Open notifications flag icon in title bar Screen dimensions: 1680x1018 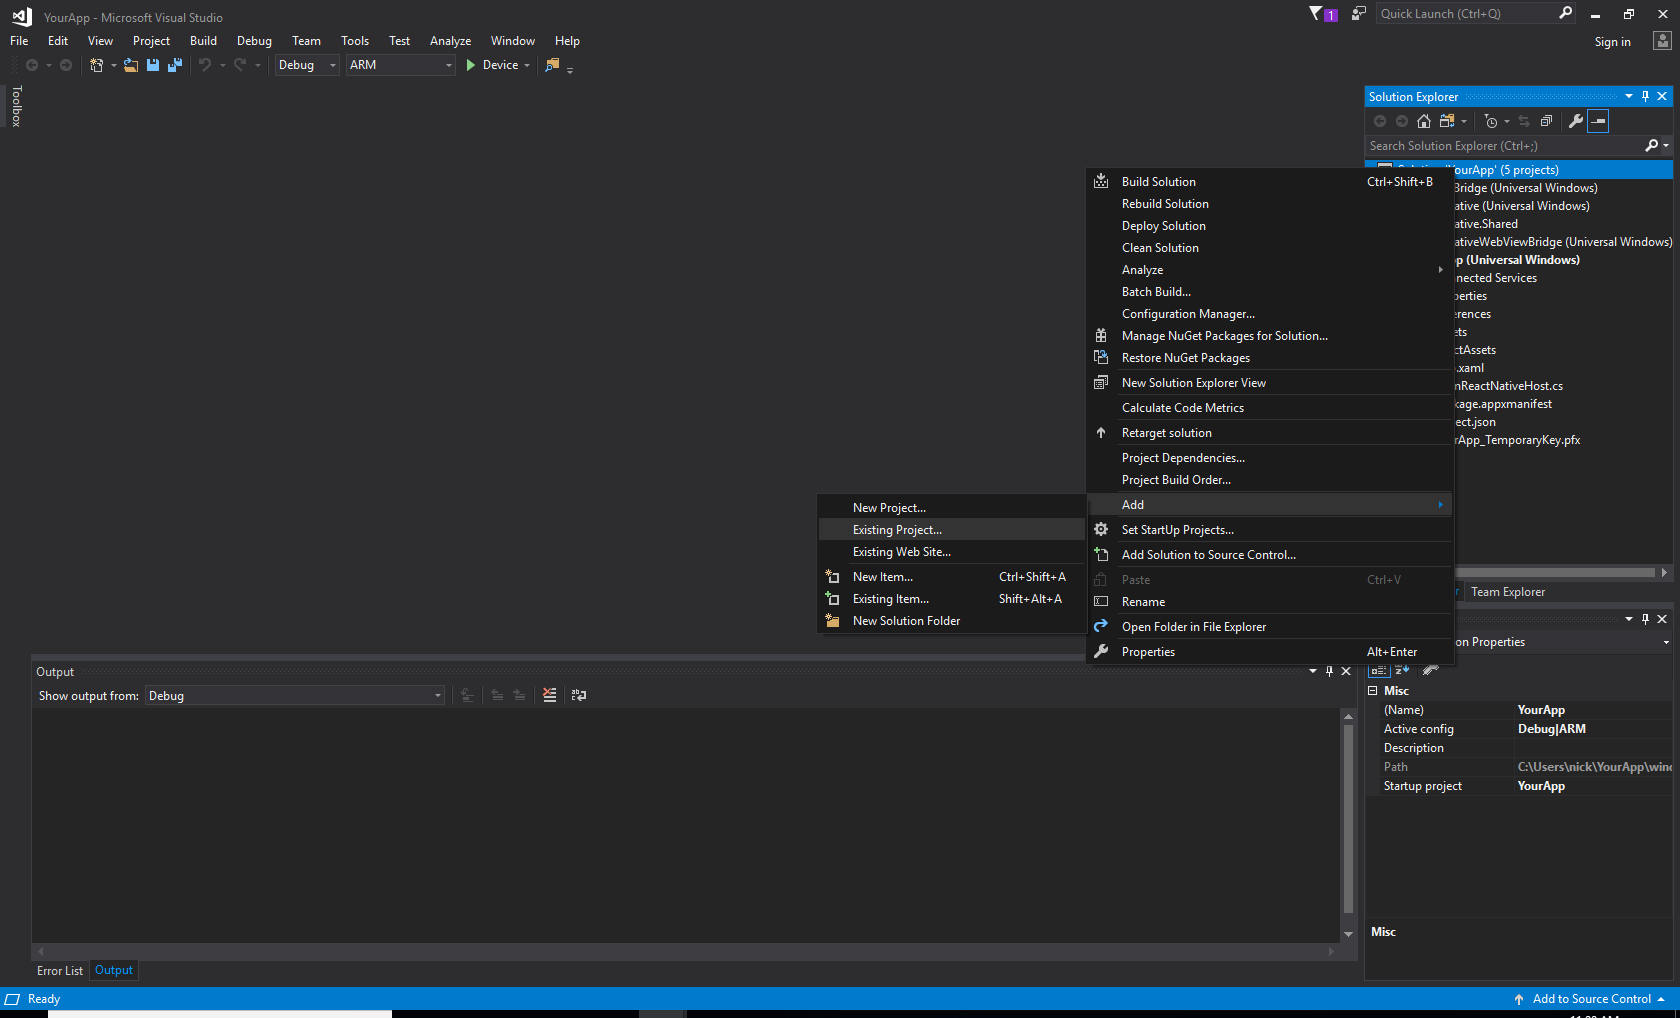coord(1316,14)
